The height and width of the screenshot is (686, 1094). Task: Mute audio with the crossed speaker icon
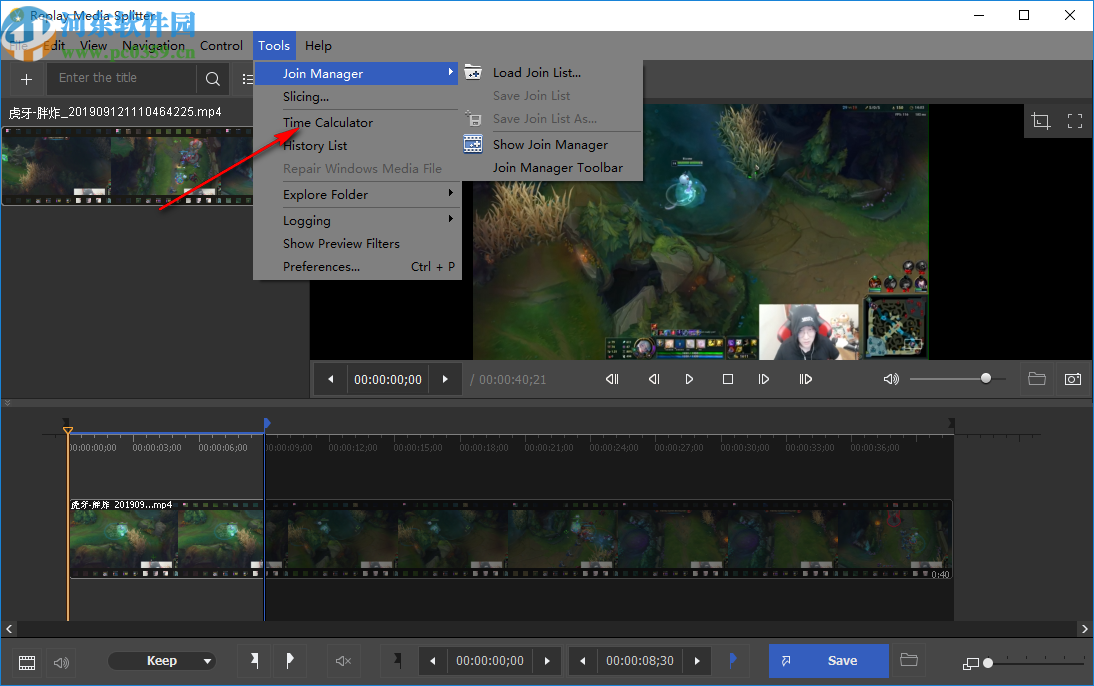click(x=343, y=661)
